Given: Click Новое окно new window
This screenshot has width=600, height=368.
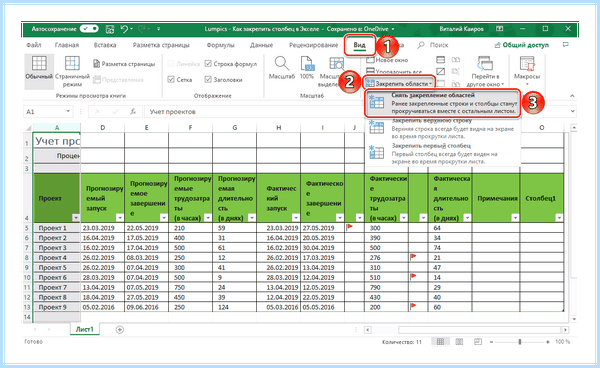Looking at the screenshot, I should (x=387, y=60).
